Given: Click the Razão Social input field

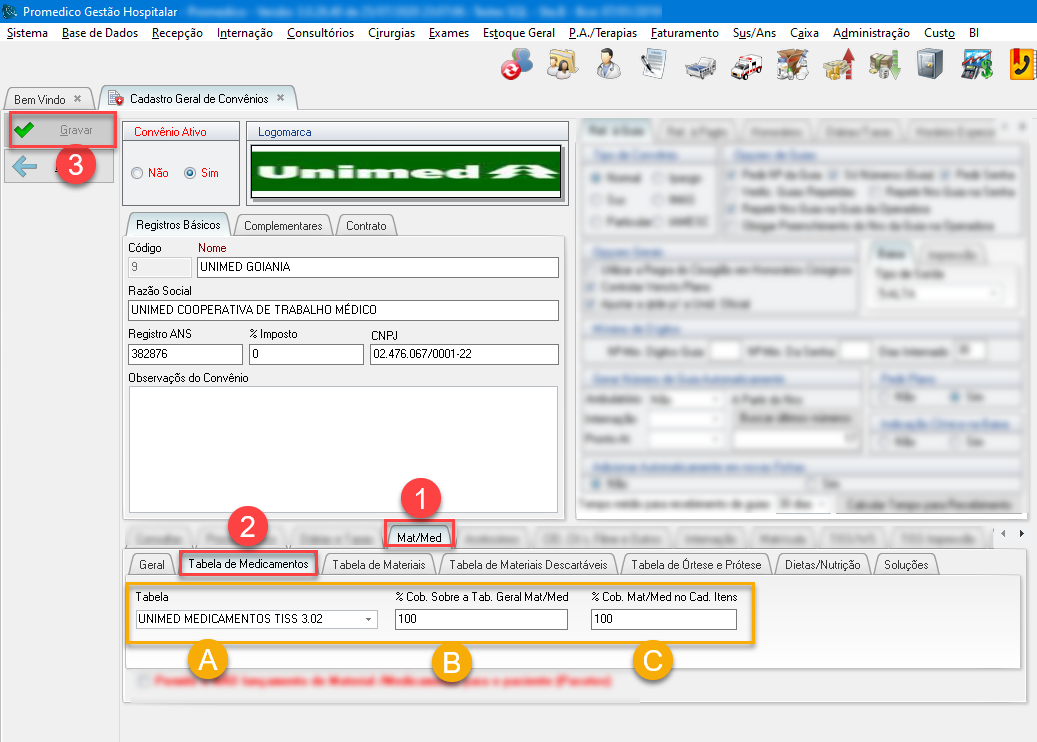Looking at the screenshot, I should click(x=343, y=309).
